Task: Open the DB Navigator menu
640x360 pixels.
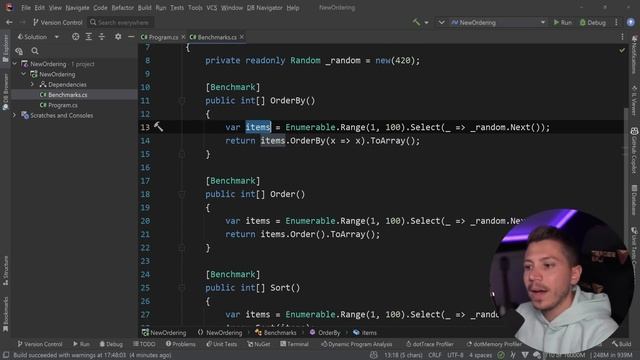Action: (x=264, y=8)
